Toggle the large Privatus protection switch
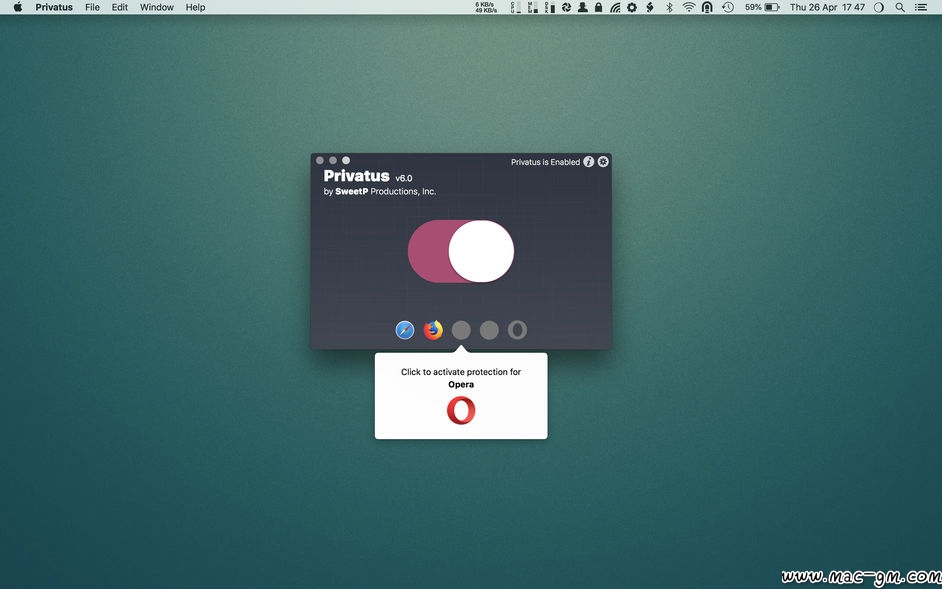The height and width of the screenshot is (589, 942). click(x=461, y=251)
